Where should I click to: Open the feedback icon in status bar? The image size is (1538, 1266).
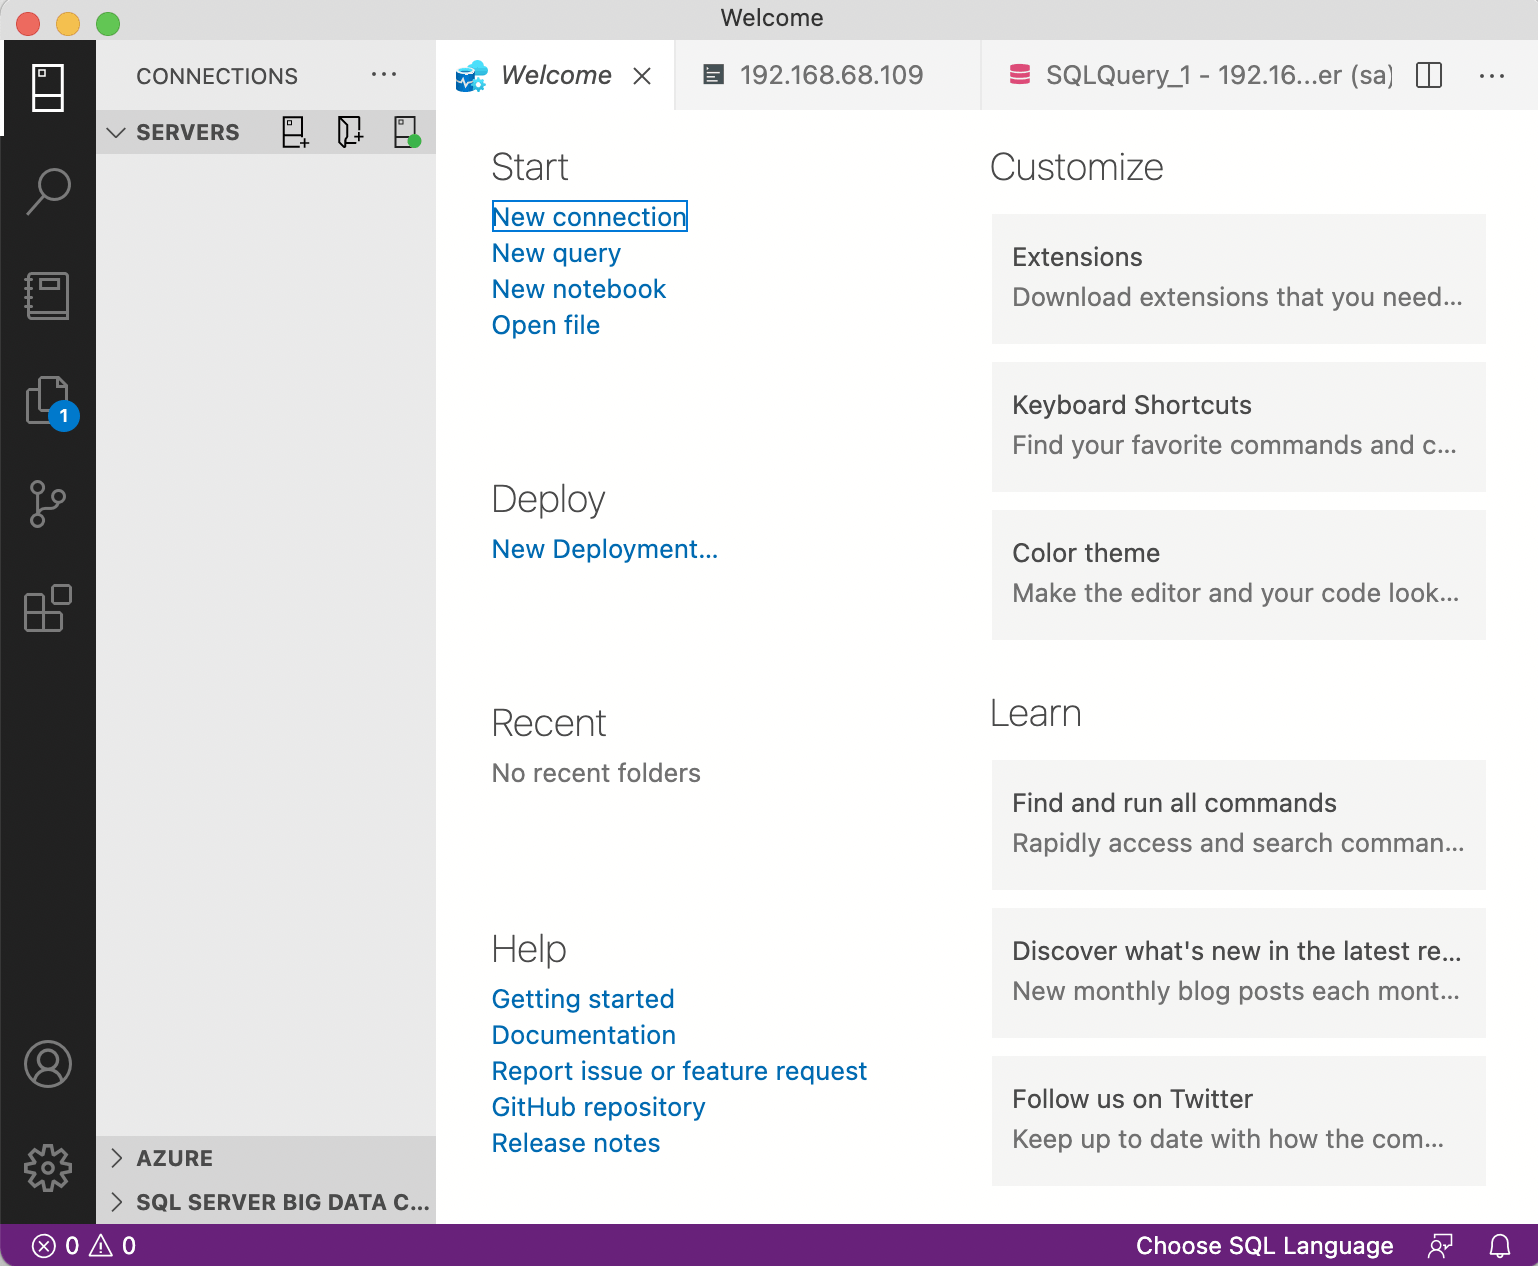click(1440, 1246)
